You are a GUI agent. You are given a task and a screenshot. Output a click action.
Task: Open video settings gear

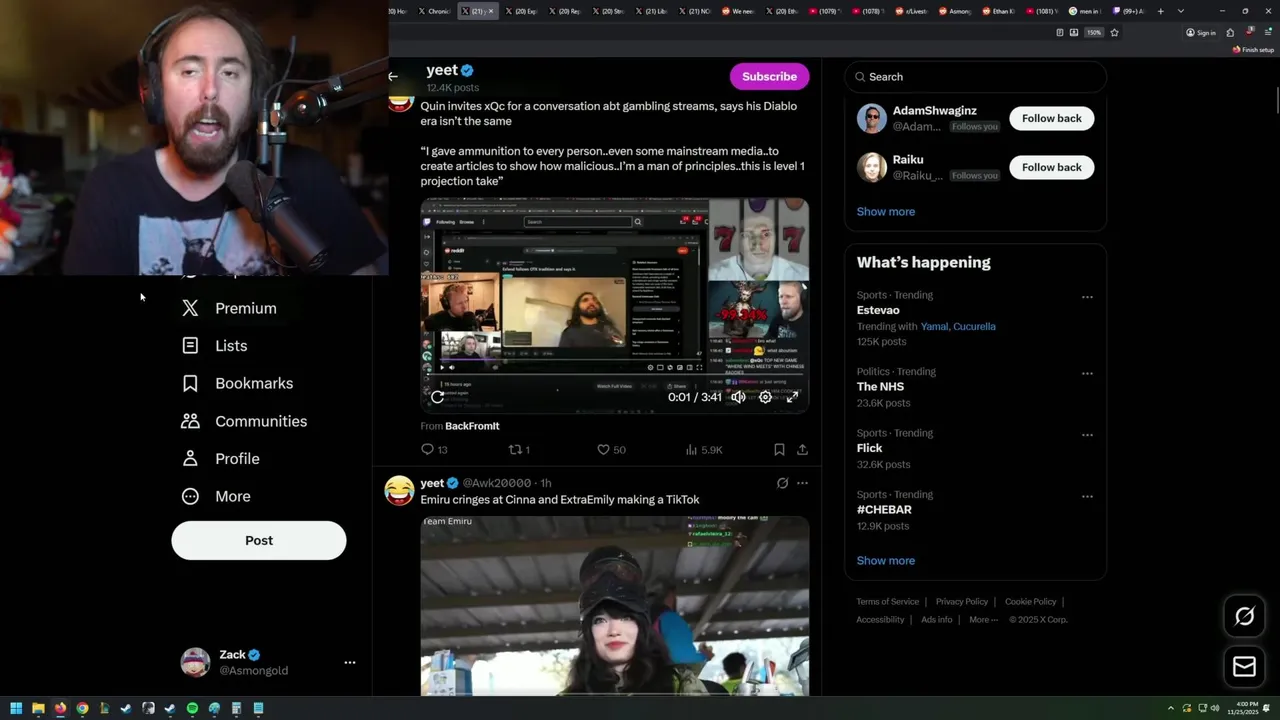point(765,397)
